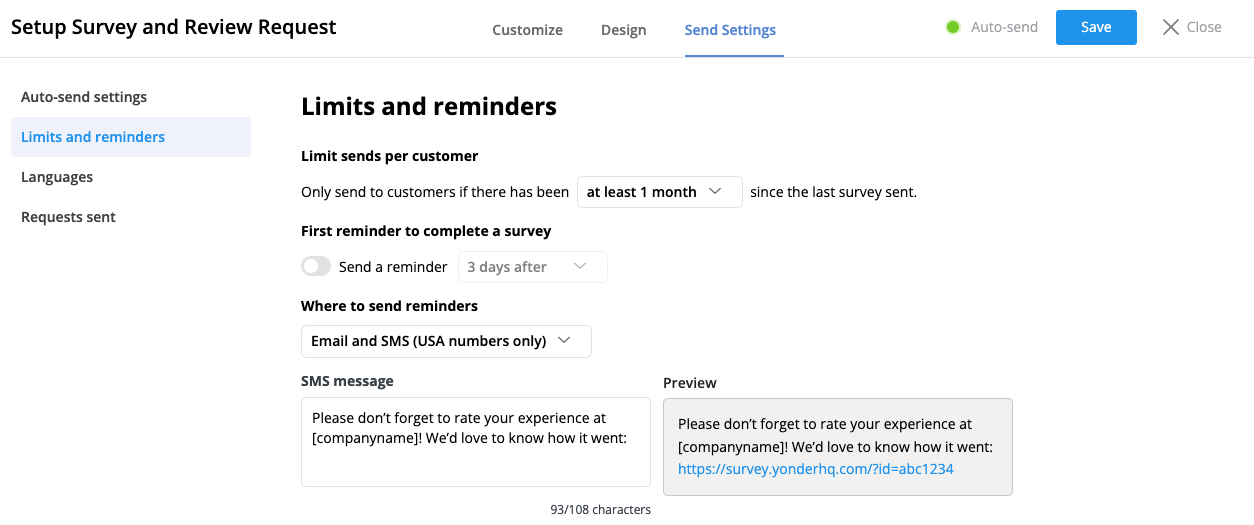Click the green Auto-send status dot
Image resolution: width=1254 pixels, height=525 pixels.
click(953, 27)
